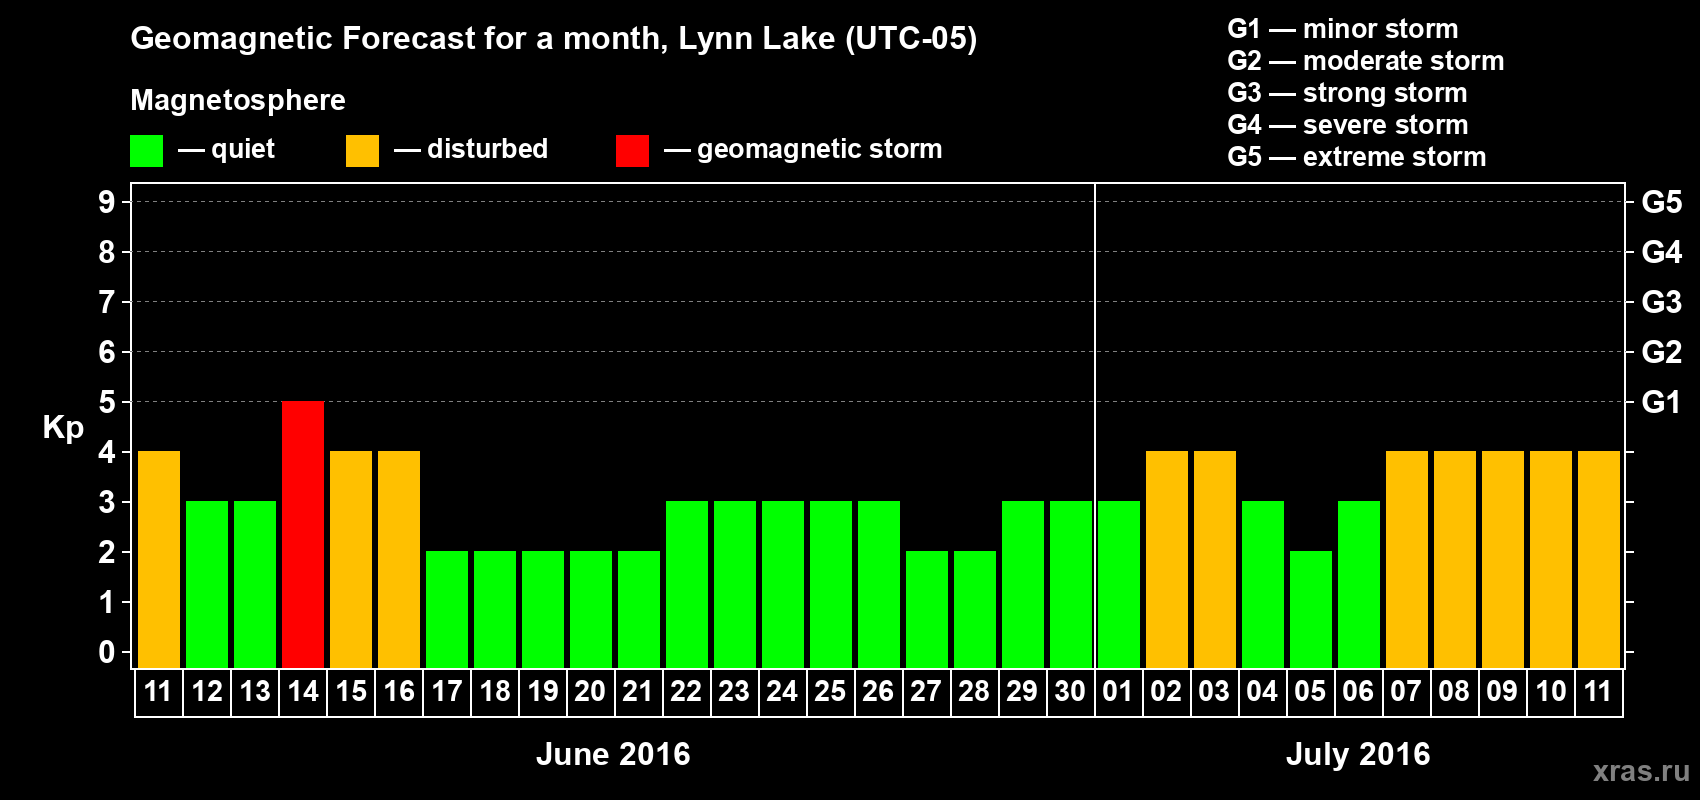Click the green bar for June 27

tap(927, 609)
